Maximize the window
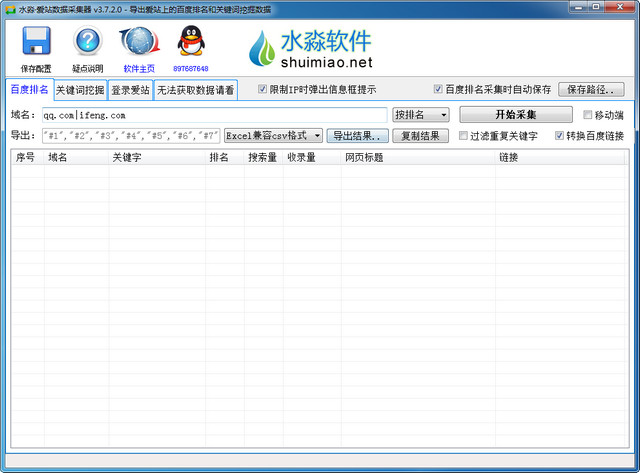Viewport: 640px width, 473px height. pos(596,7)
